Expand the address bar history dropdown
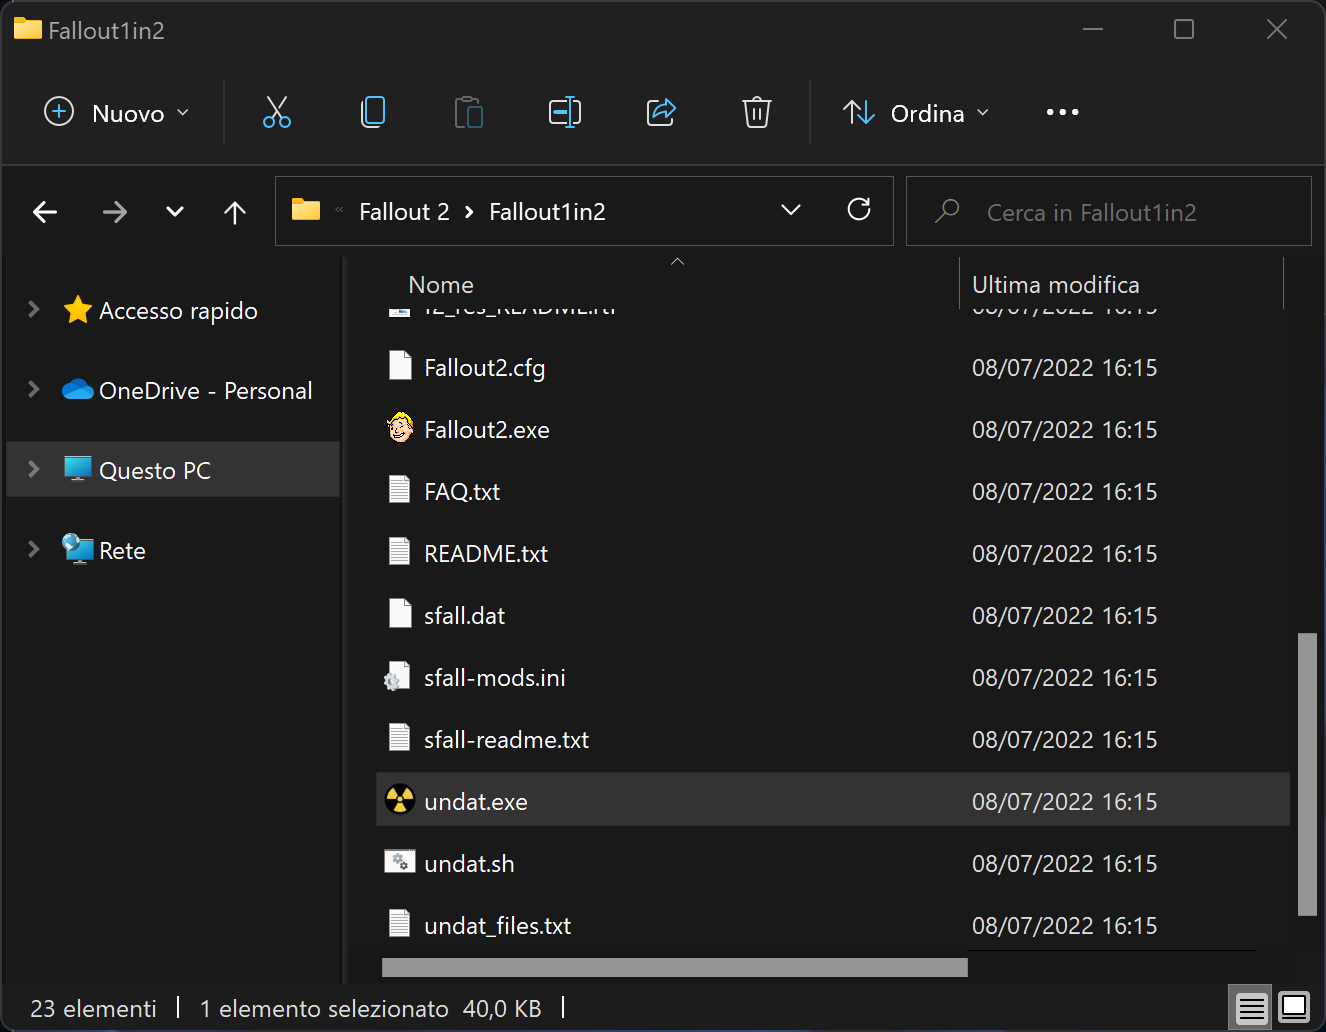 [x=791, y=210]
